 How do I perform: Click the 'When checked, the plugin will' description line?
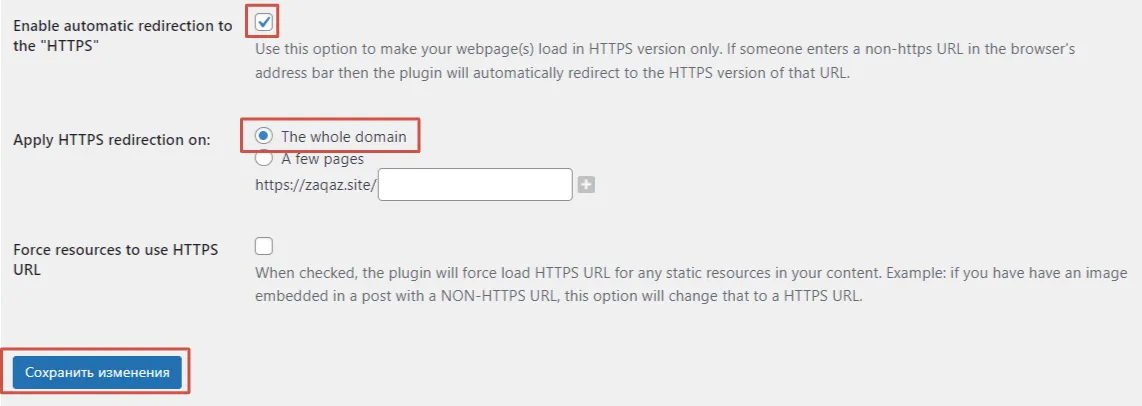tap(690, 273)
